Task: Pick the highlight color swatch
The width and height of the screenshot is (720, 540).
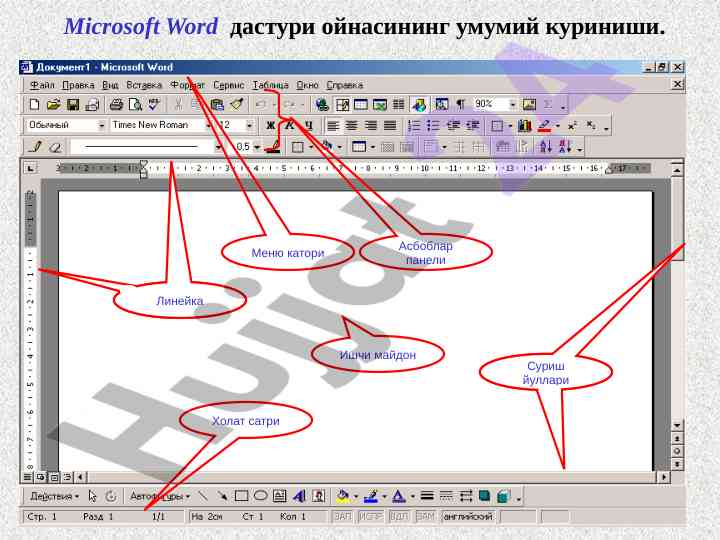Action: click(x=545, y=125)
